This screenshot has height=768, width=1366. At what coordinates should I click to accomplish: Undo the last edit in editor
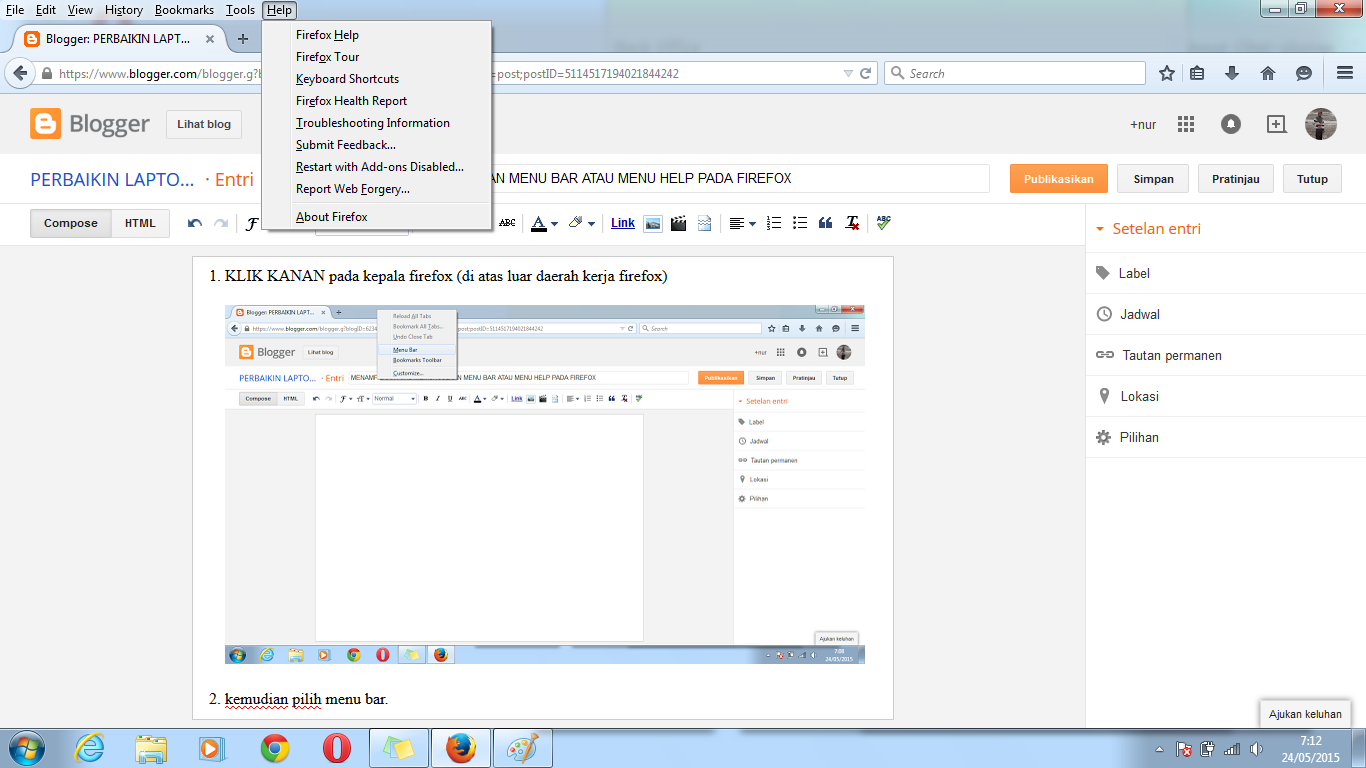tap(195, 223)
